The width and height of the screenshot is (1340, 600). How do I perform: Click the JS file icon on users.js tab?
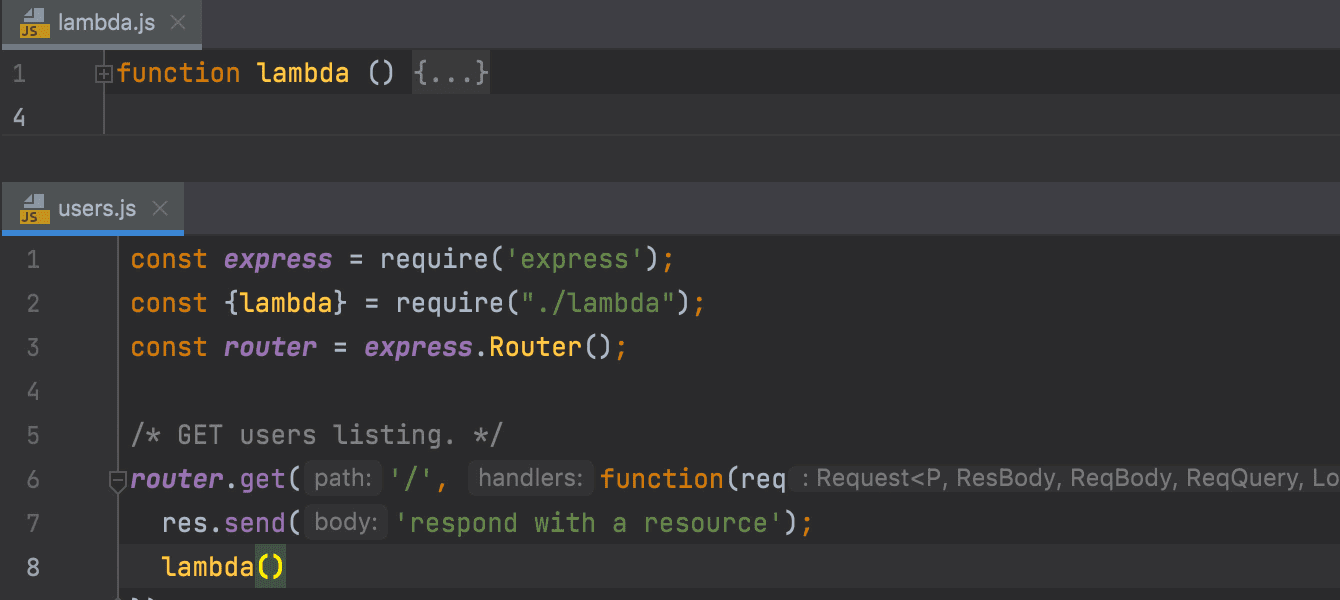point(34,209)
